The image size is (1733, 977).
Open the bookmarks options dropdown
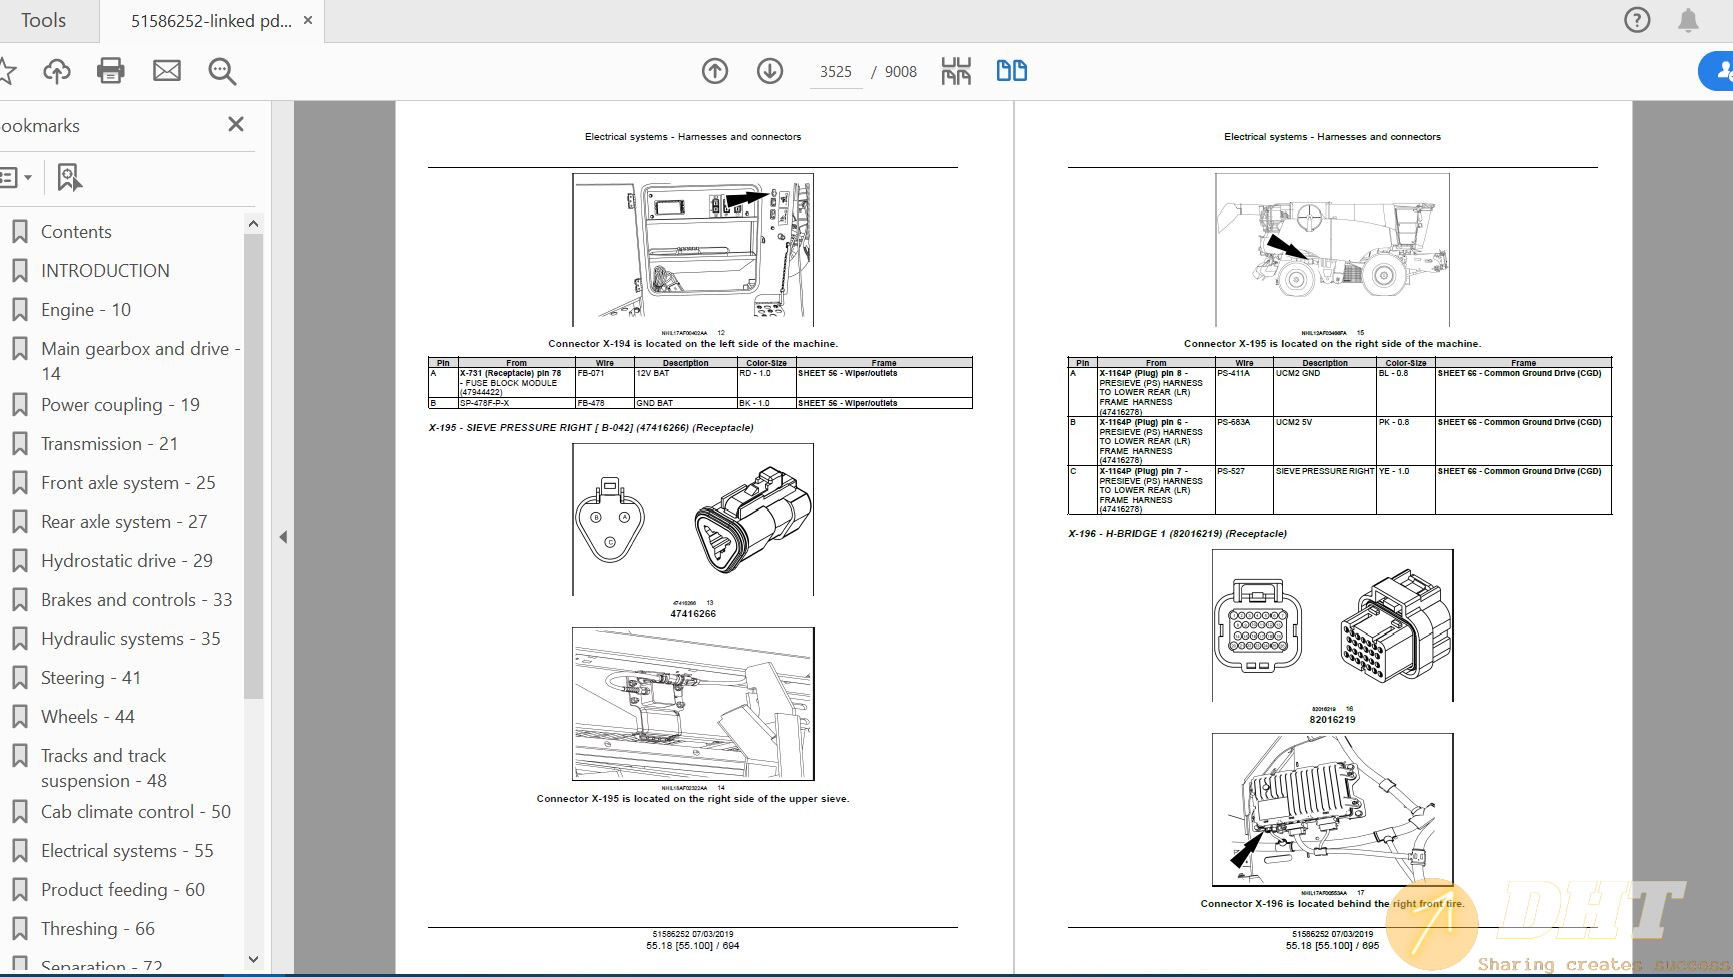tap(17, 178)
